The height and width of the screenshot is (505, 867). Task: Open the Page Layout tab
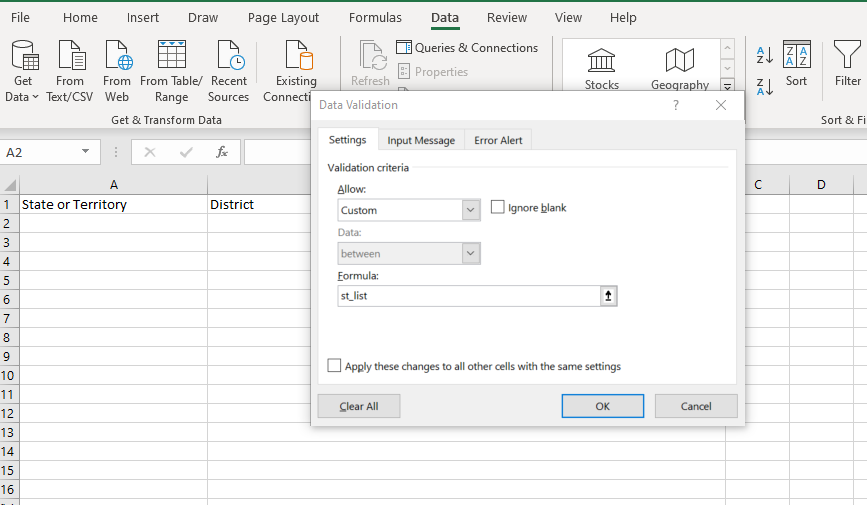(283, 18)
